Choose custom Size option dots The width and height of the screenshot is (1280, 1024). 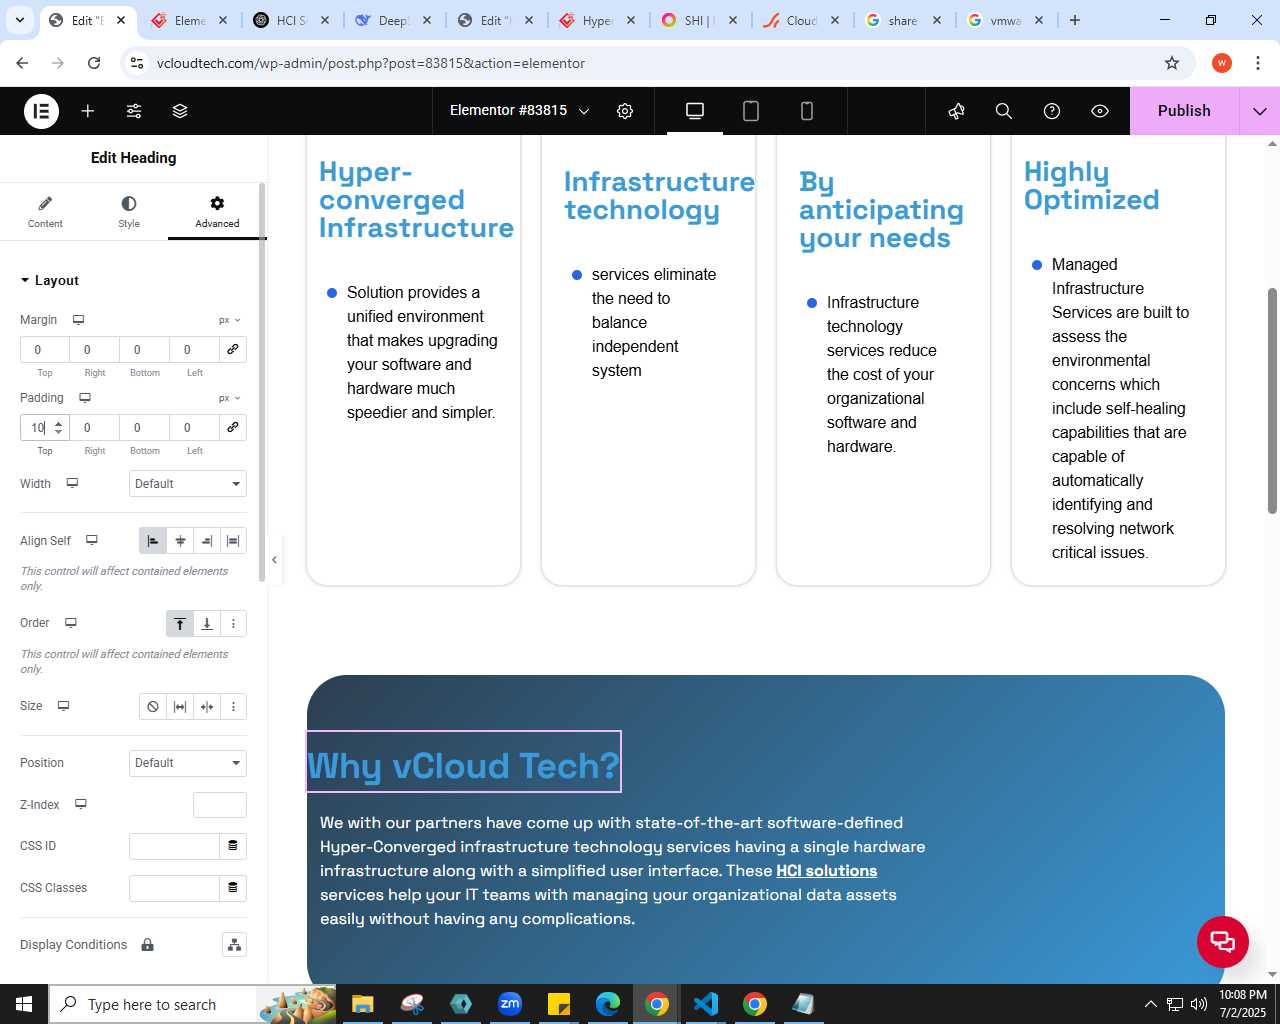233,707
